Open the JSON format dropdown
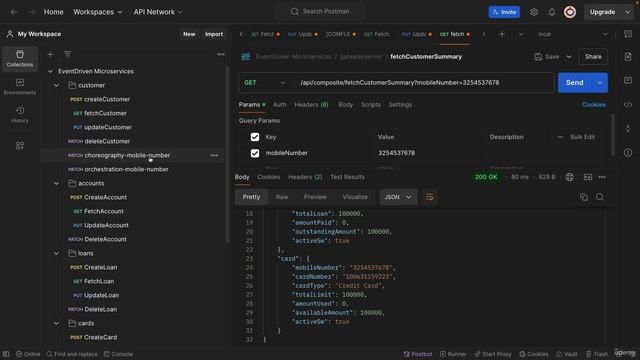 pyautogui.click(x=398, y=197)
